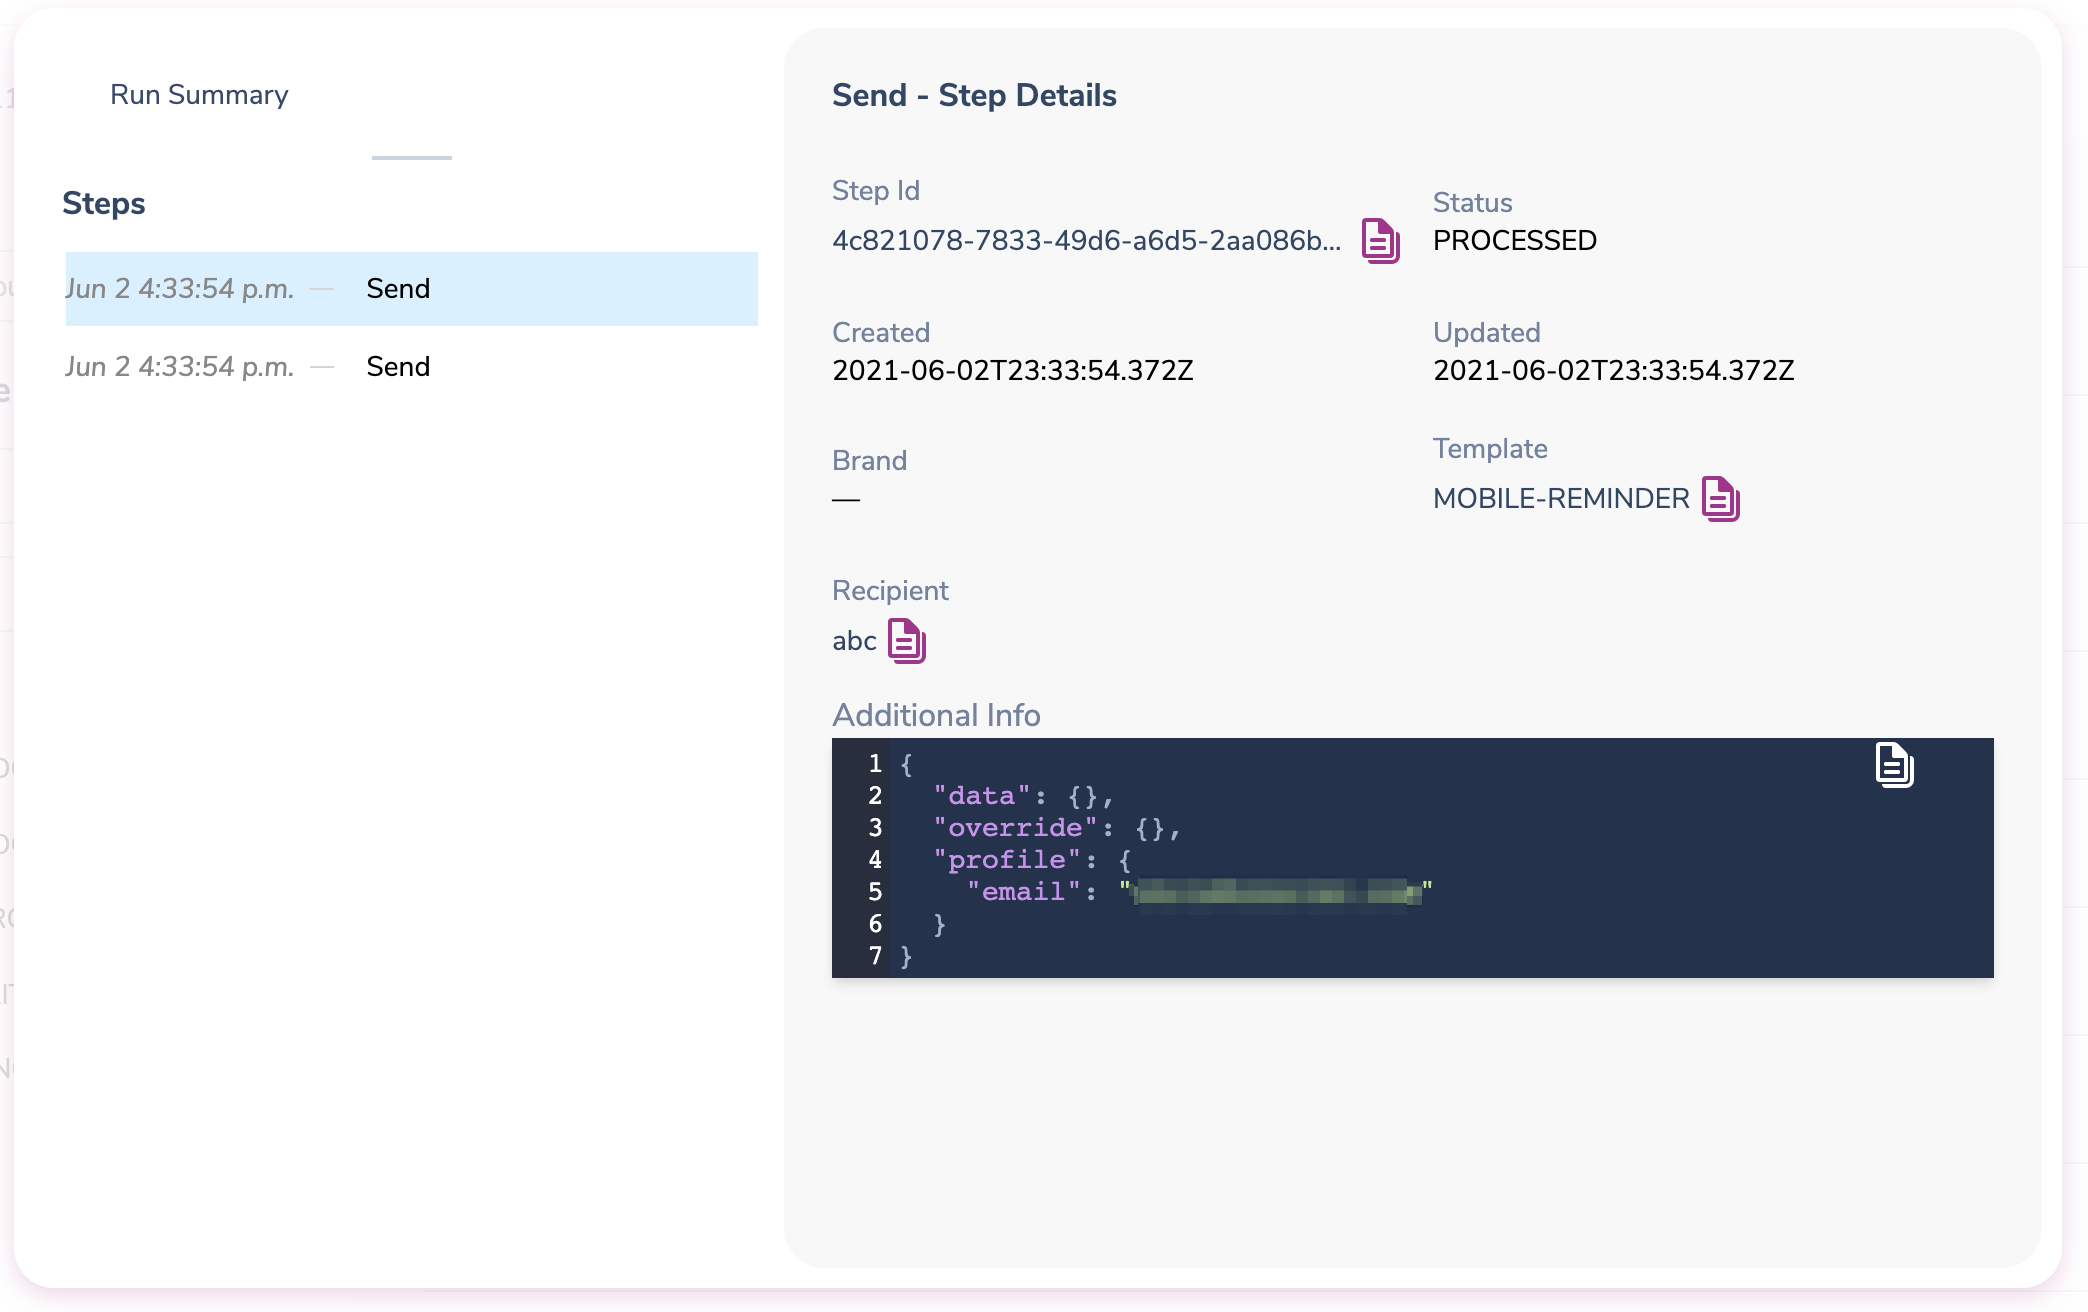Click the first step's Jun 2 timestamp
2088x1312 pixels.
coord(180,289)
